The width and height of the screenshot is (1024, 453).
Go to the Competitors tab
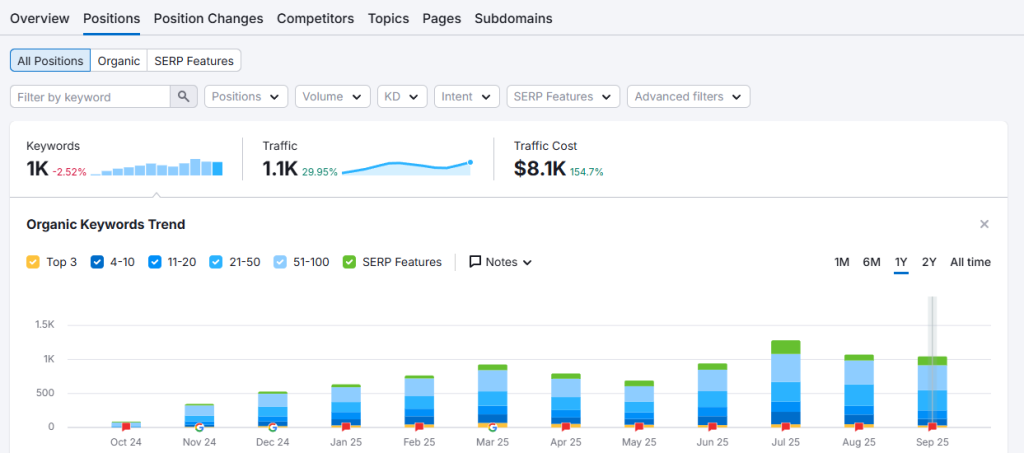point(315,18)
